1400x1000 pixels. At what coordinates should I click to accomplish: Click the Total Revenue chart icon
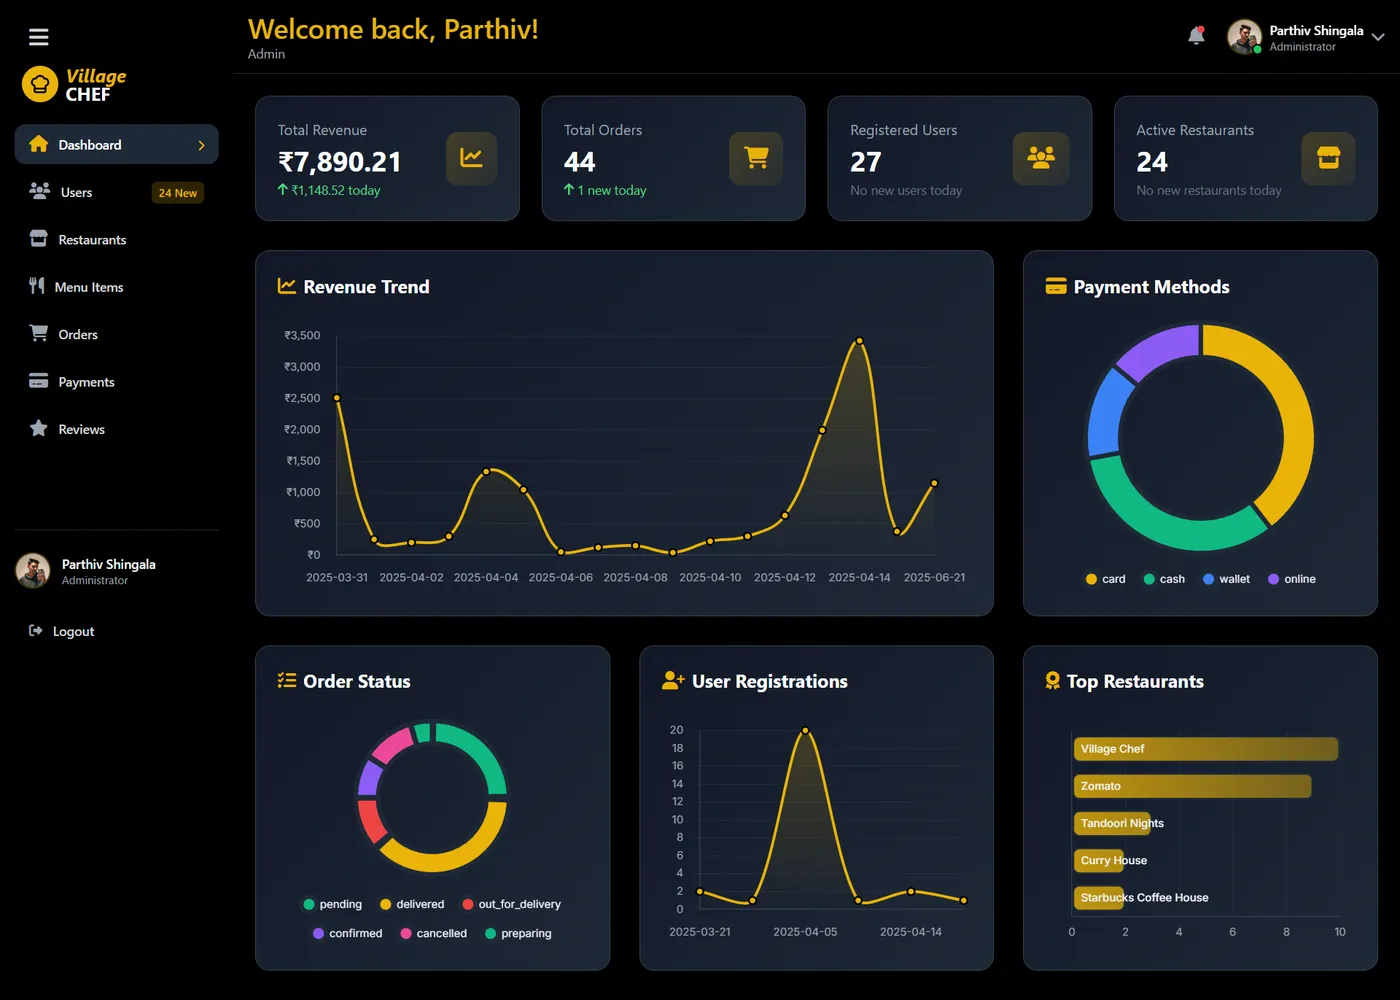click(471, 158)
